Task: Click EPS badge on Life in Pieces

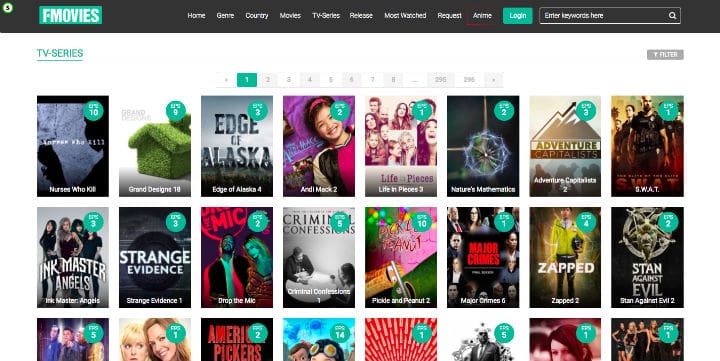Action: coord(422,111)
